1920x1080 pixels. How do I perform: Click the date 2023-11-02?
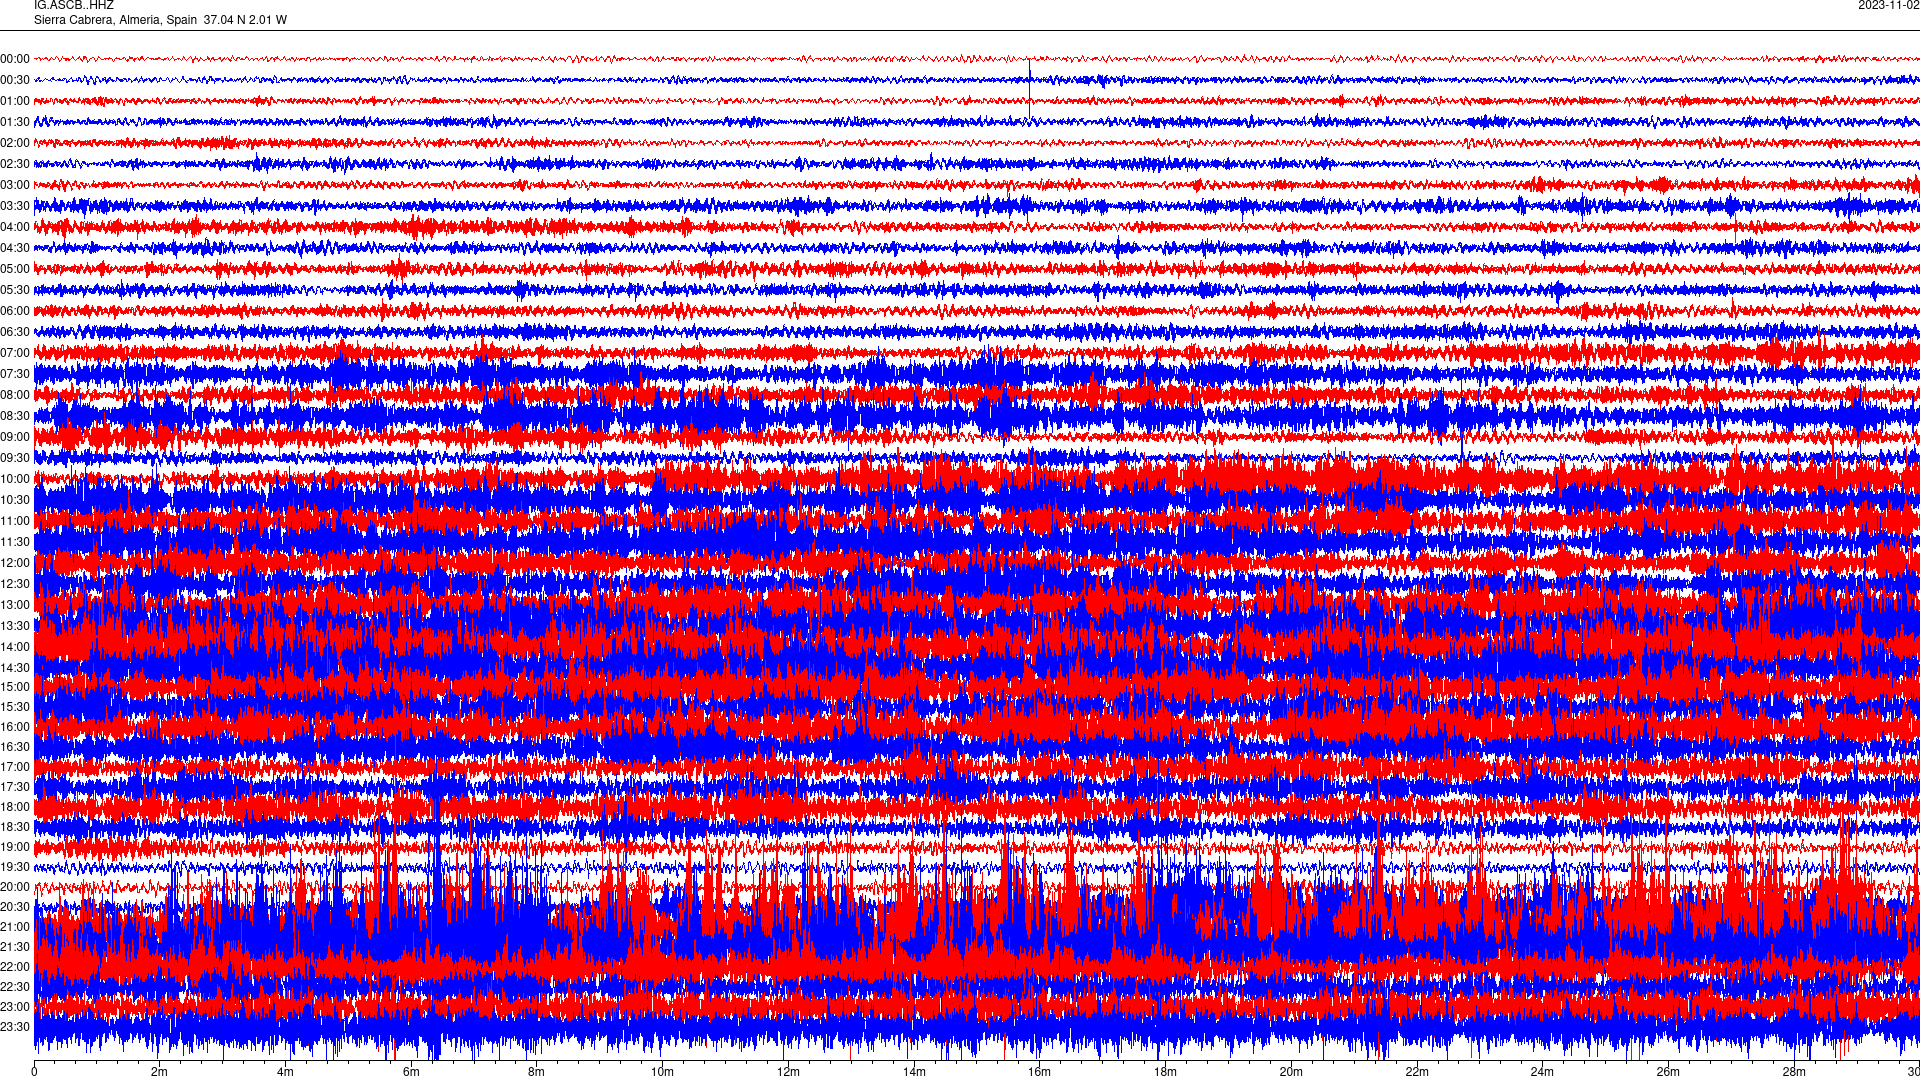click(1888, 5)
